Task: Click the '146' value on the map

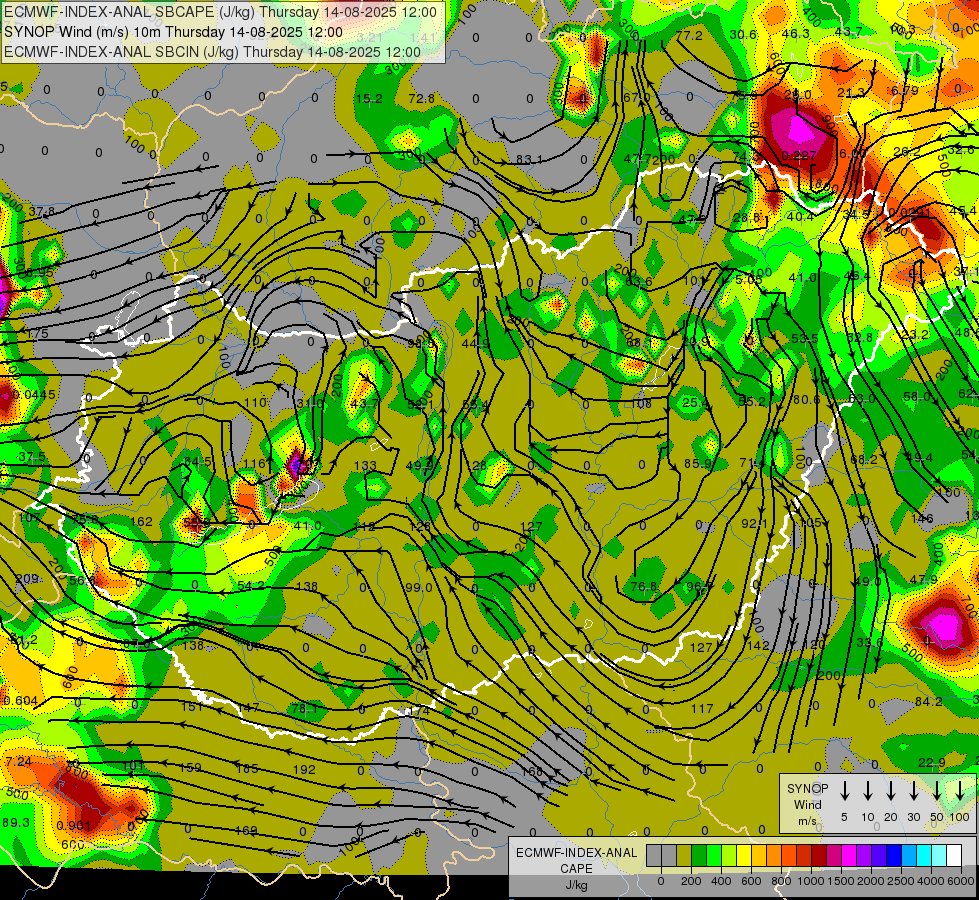Action: click(x=922, y=518)
